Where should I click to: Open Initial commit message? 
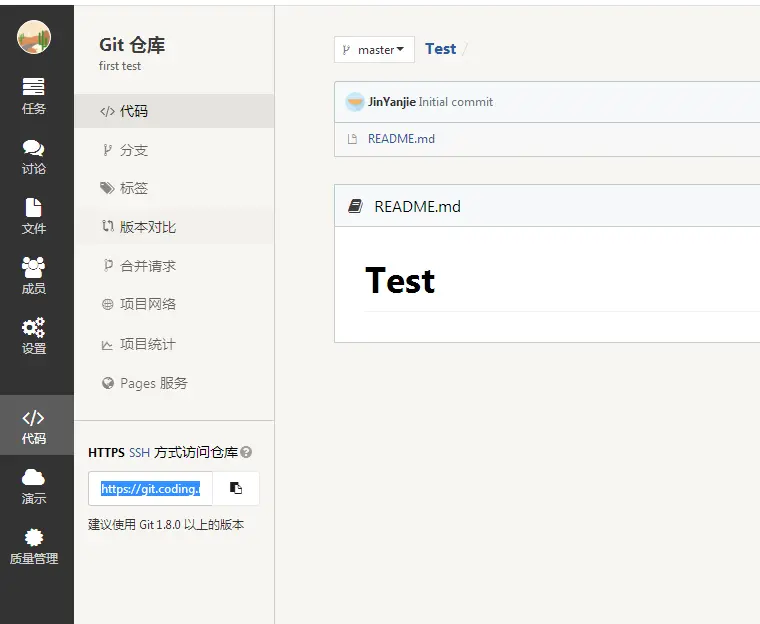pyautogui.click(x=456, y=102)
